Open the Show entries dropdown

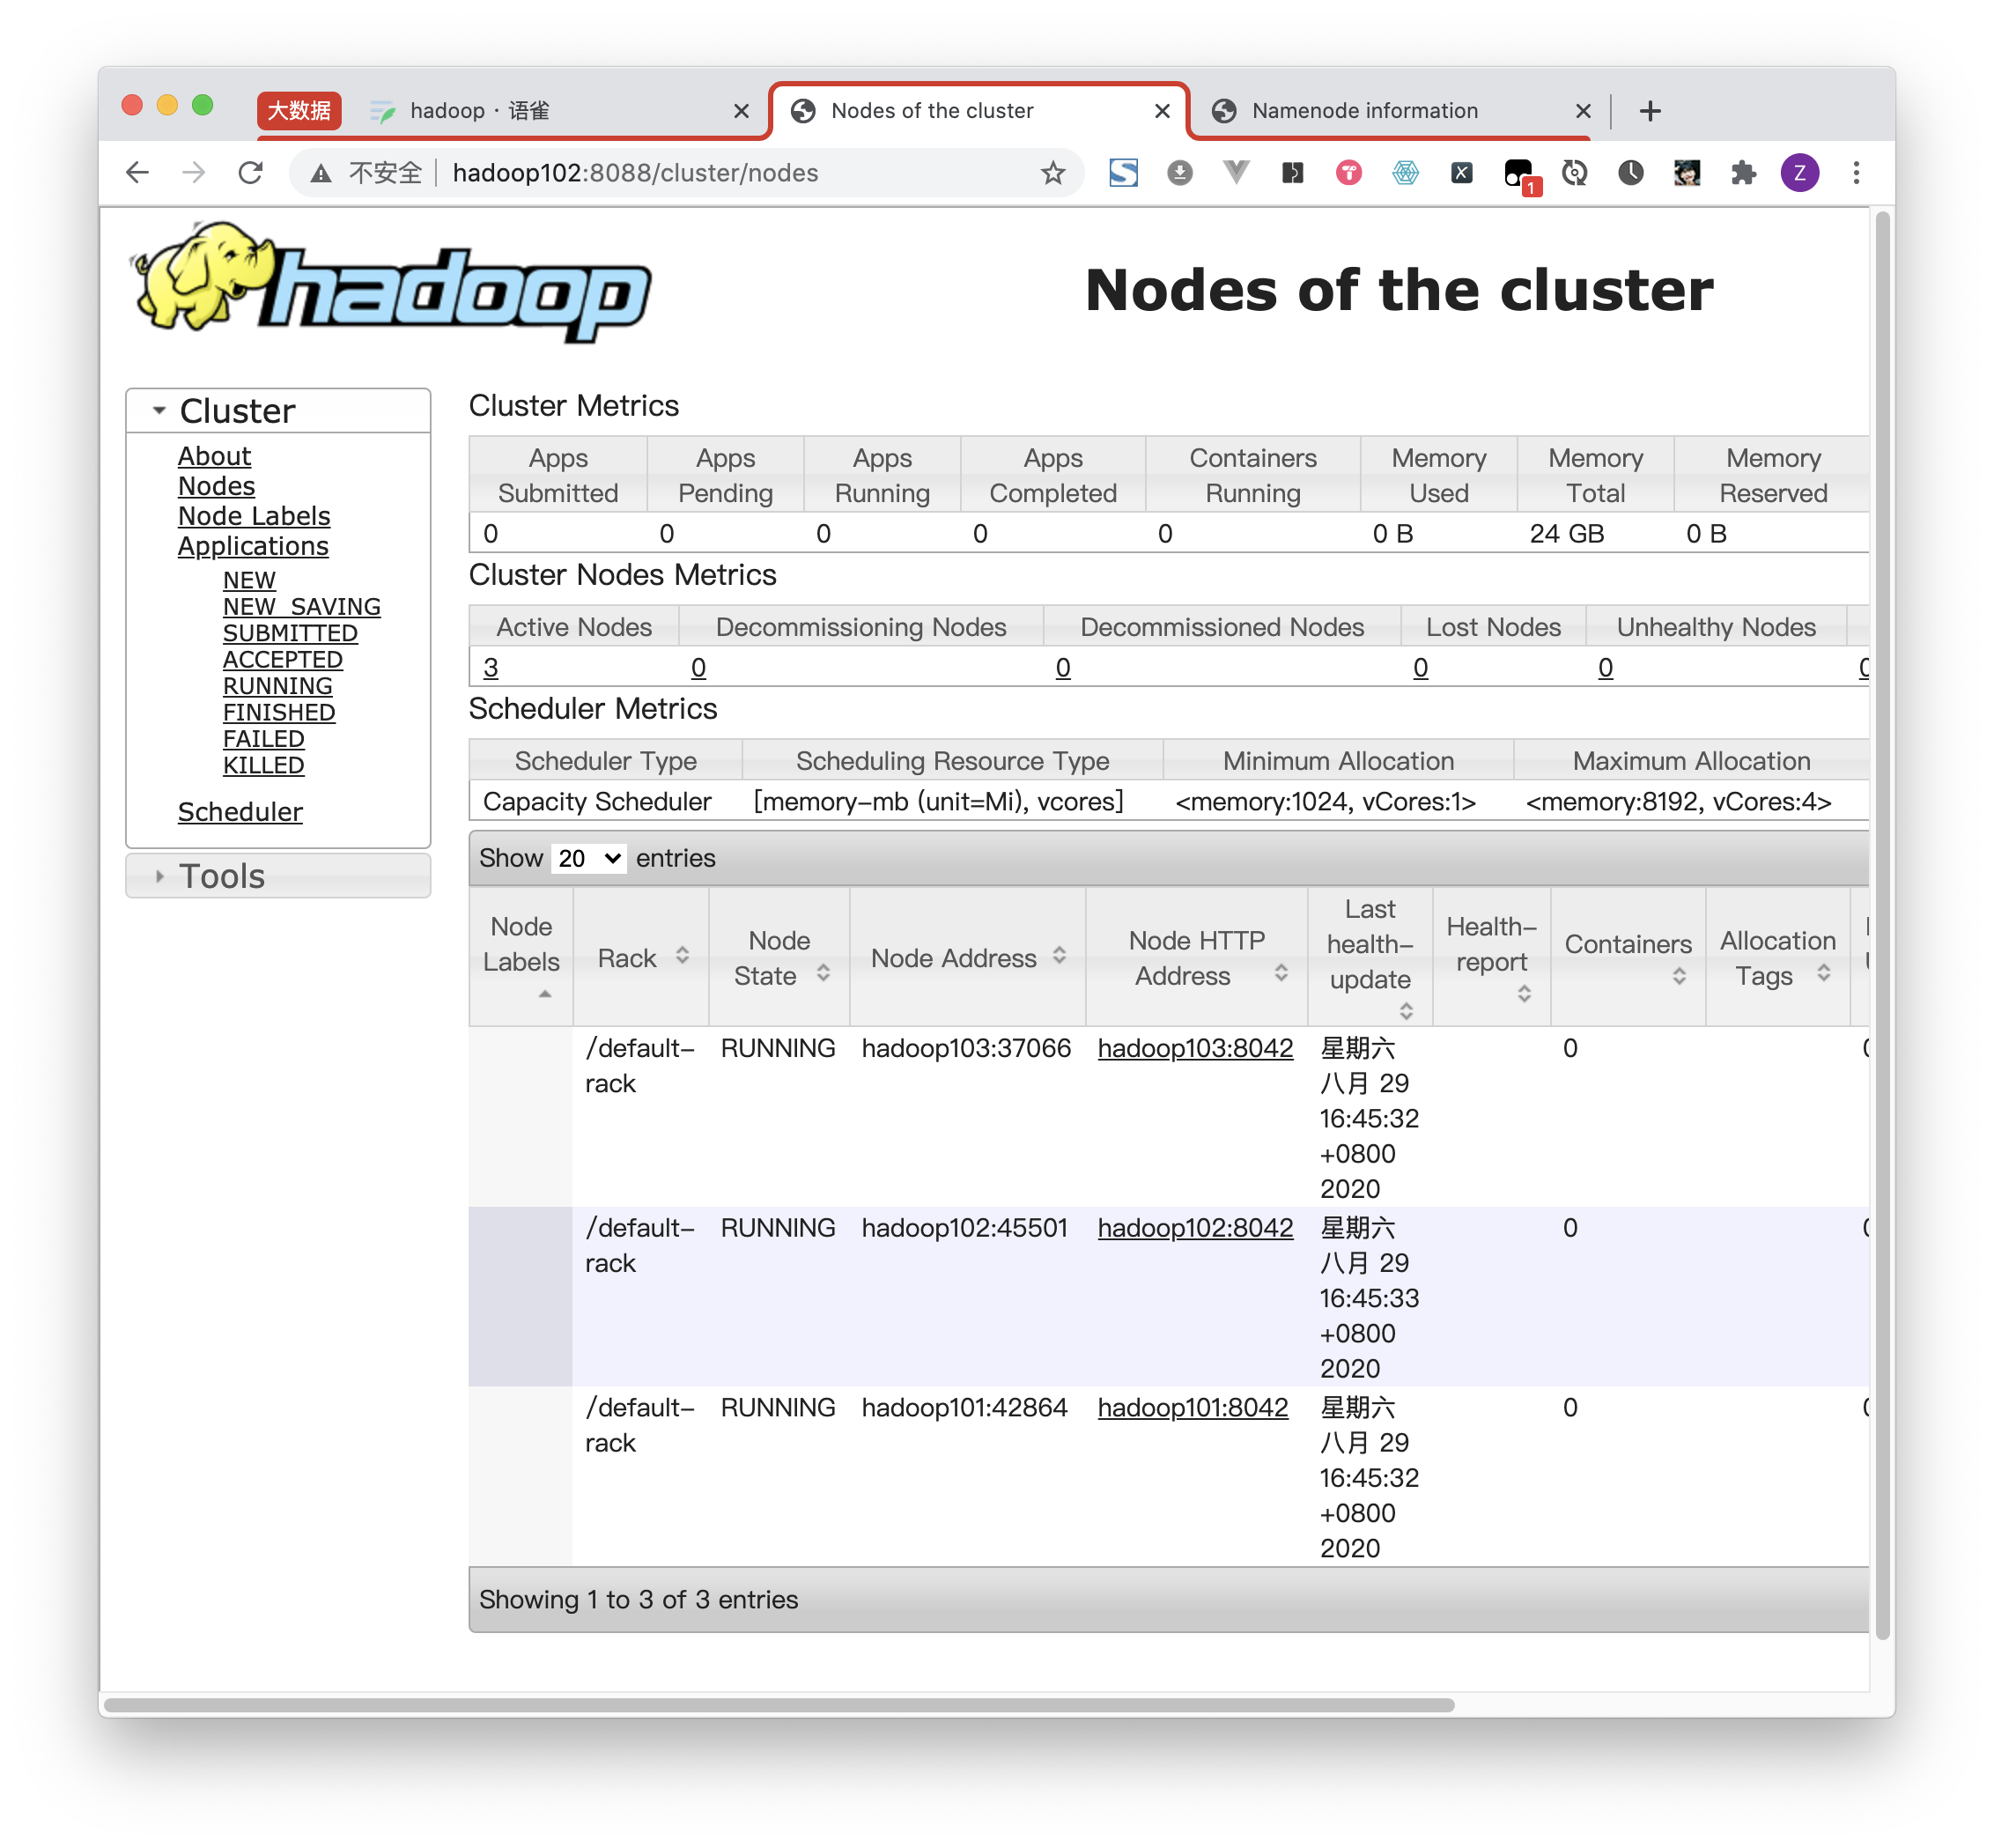point(588,858)
